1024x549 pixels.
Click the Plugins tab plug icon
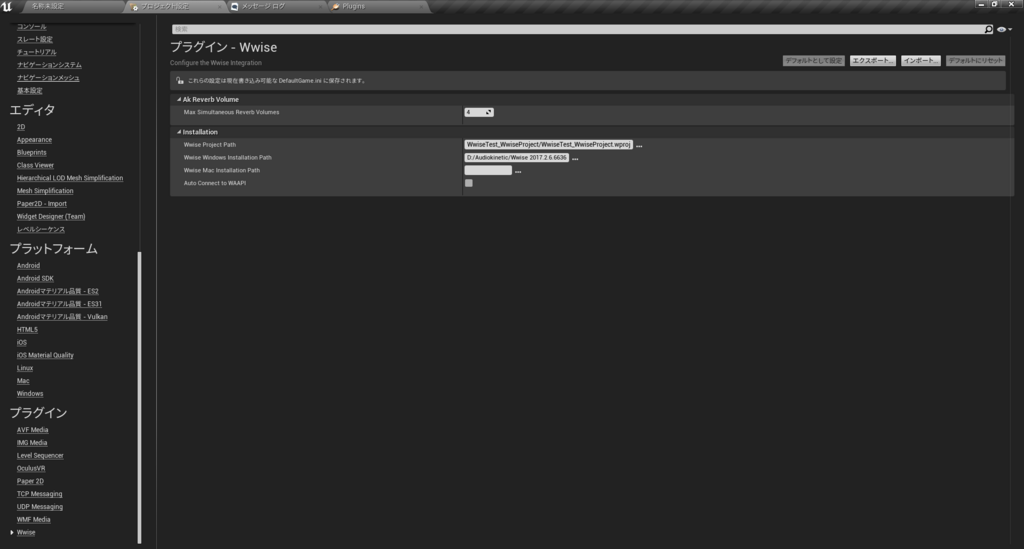[x=336, y=7]
